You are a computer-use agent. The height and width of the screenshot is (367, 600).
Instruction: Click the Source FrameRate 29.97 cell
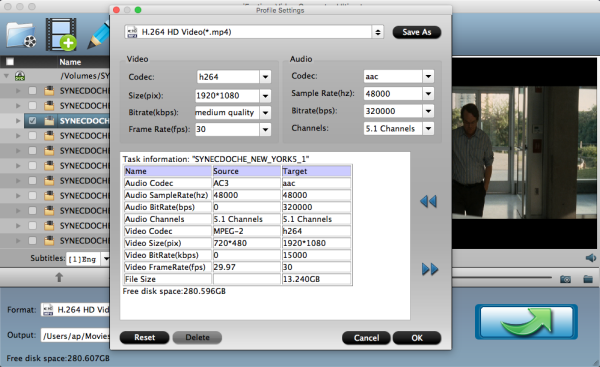(246, 267)
